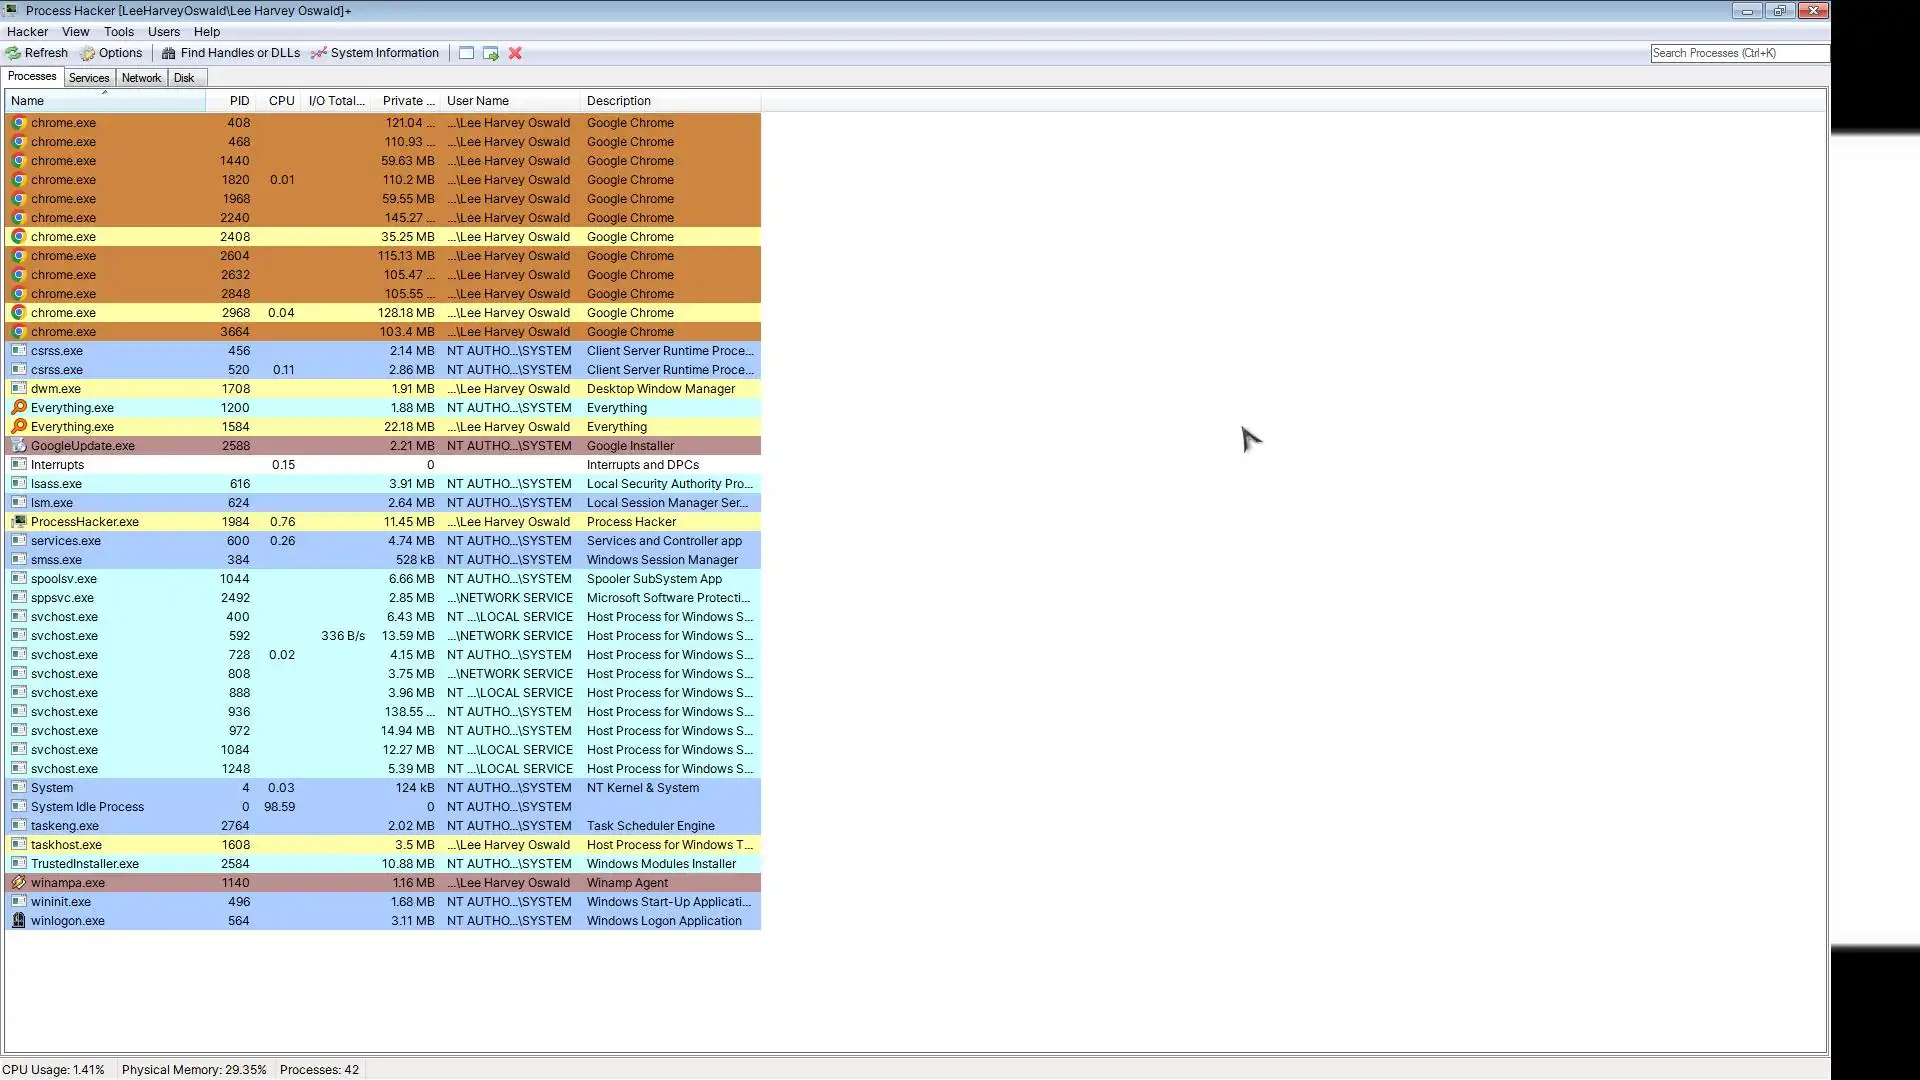
Task: Click the GoogleUpdate.exe installer icon
Action: coord(18,446)
